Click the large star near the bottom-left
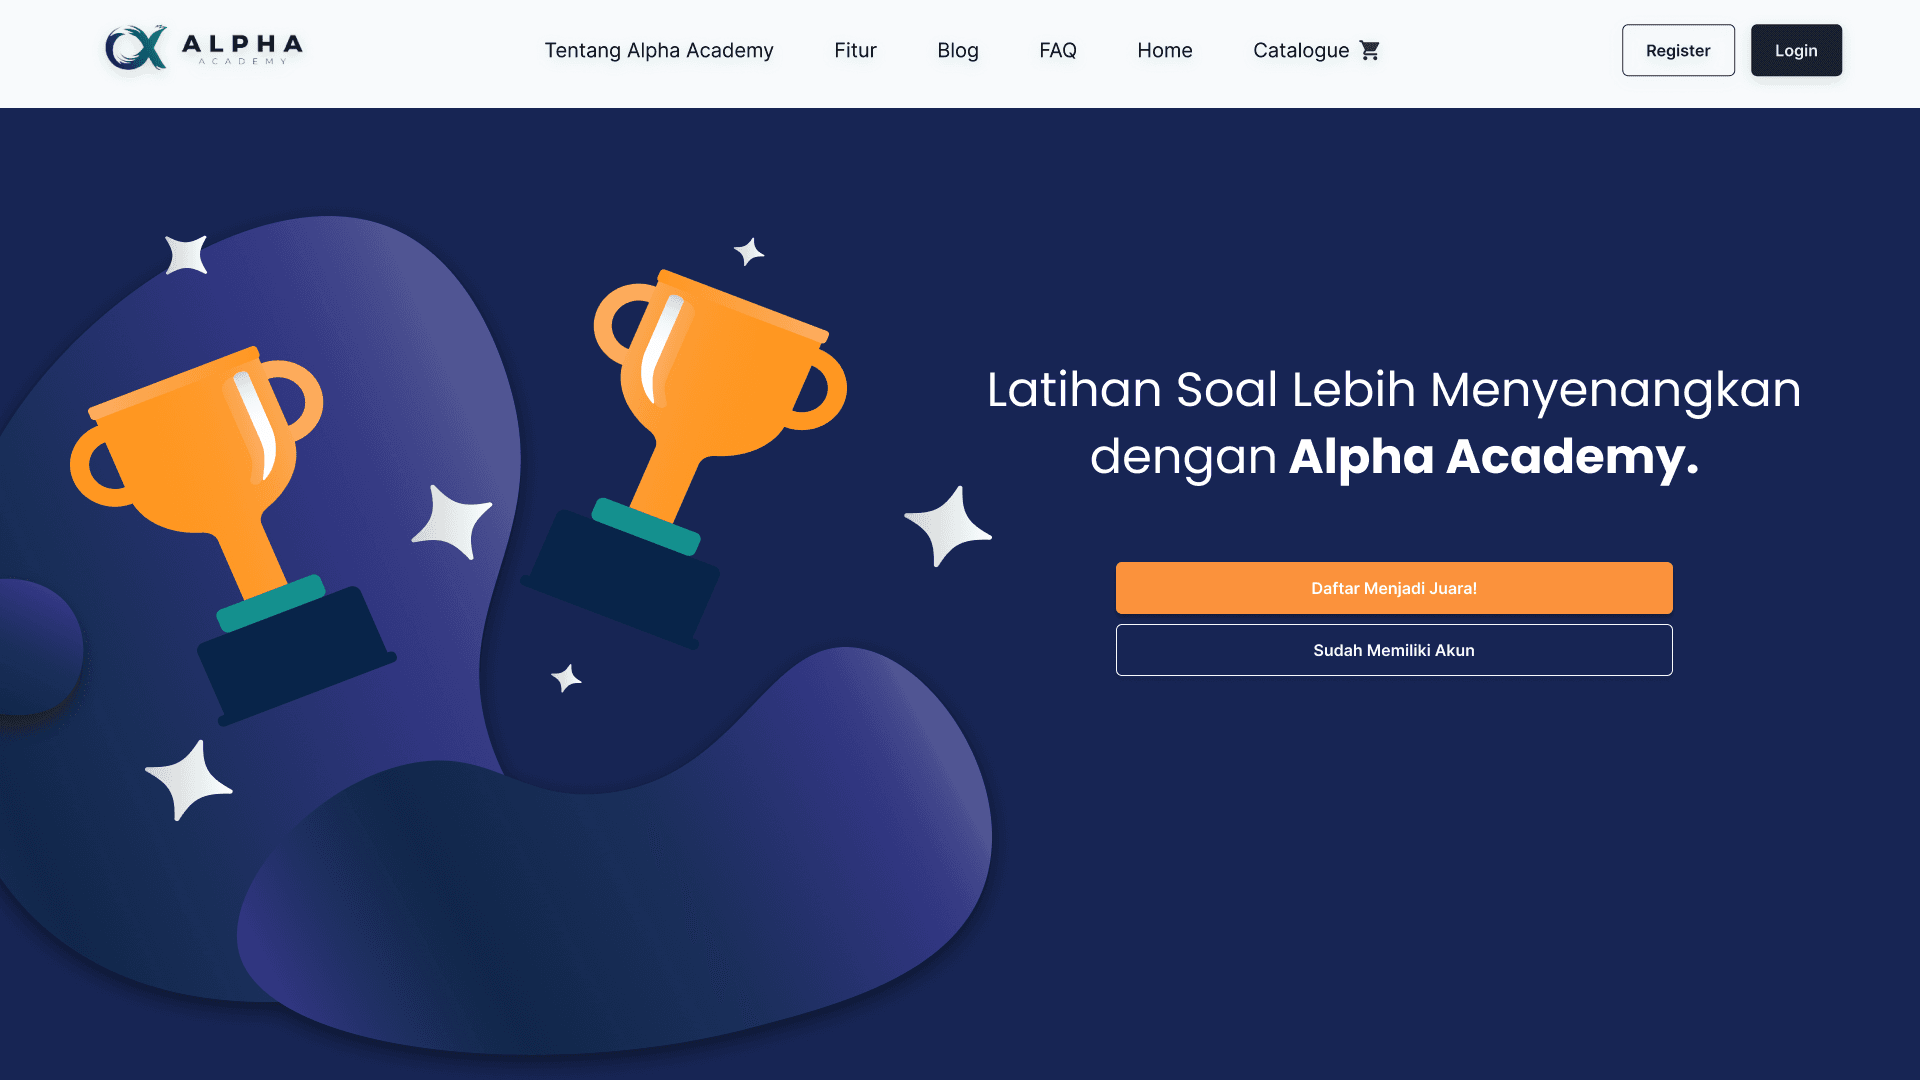 pyautogui.click(x=188, y=780)
